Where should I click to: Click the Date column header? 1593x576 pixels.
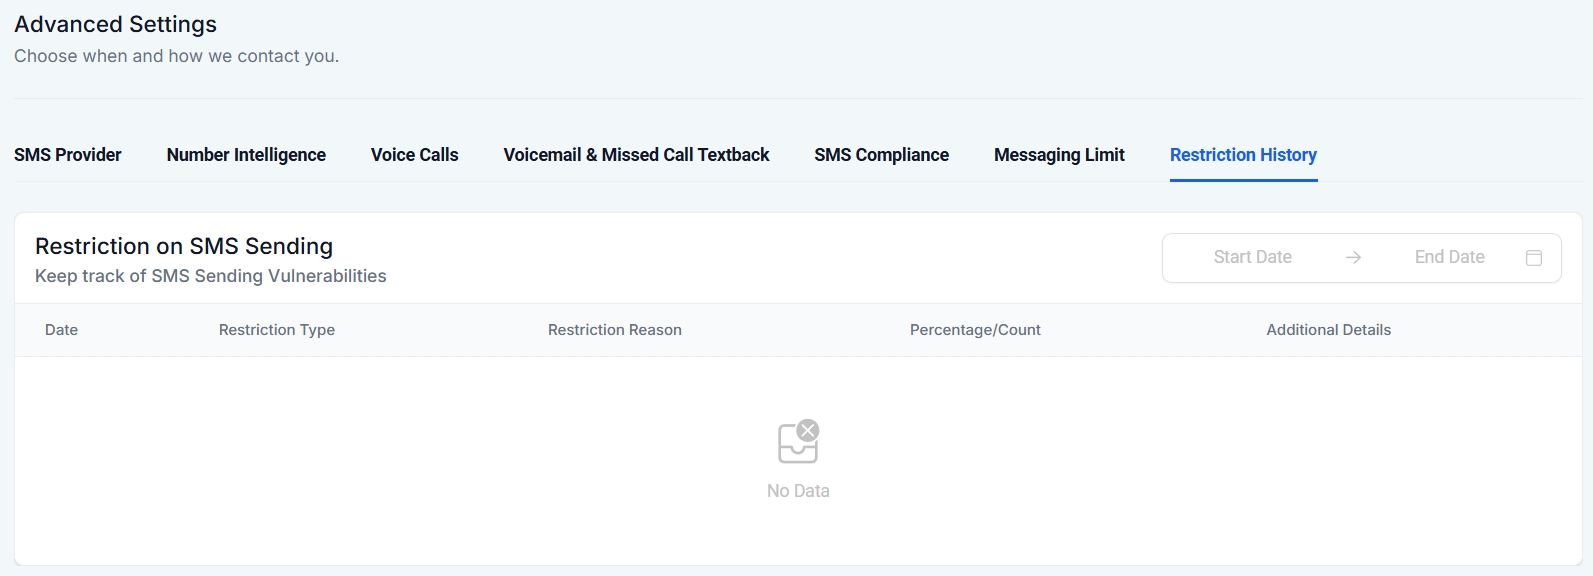pyautogui.click(x=61, y=330)
